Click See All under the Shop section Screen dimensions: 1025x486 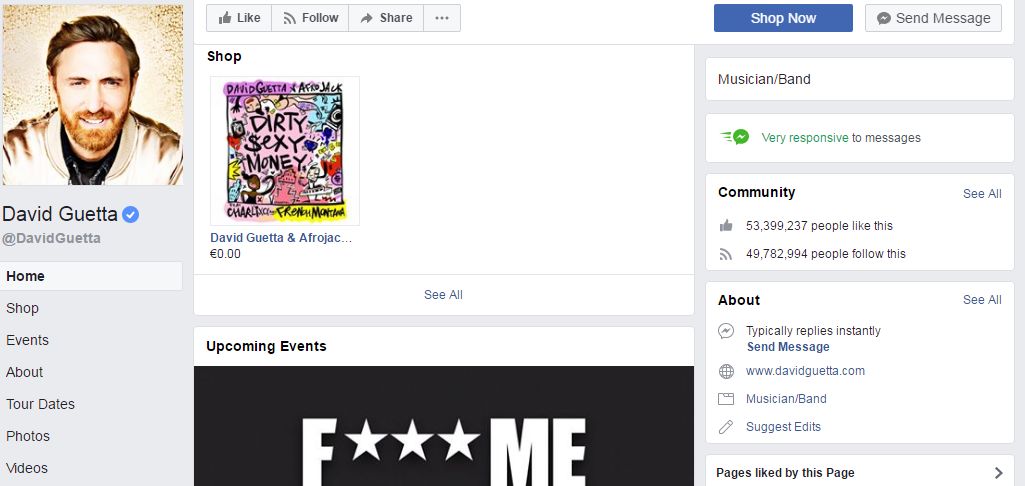(443, 295)
